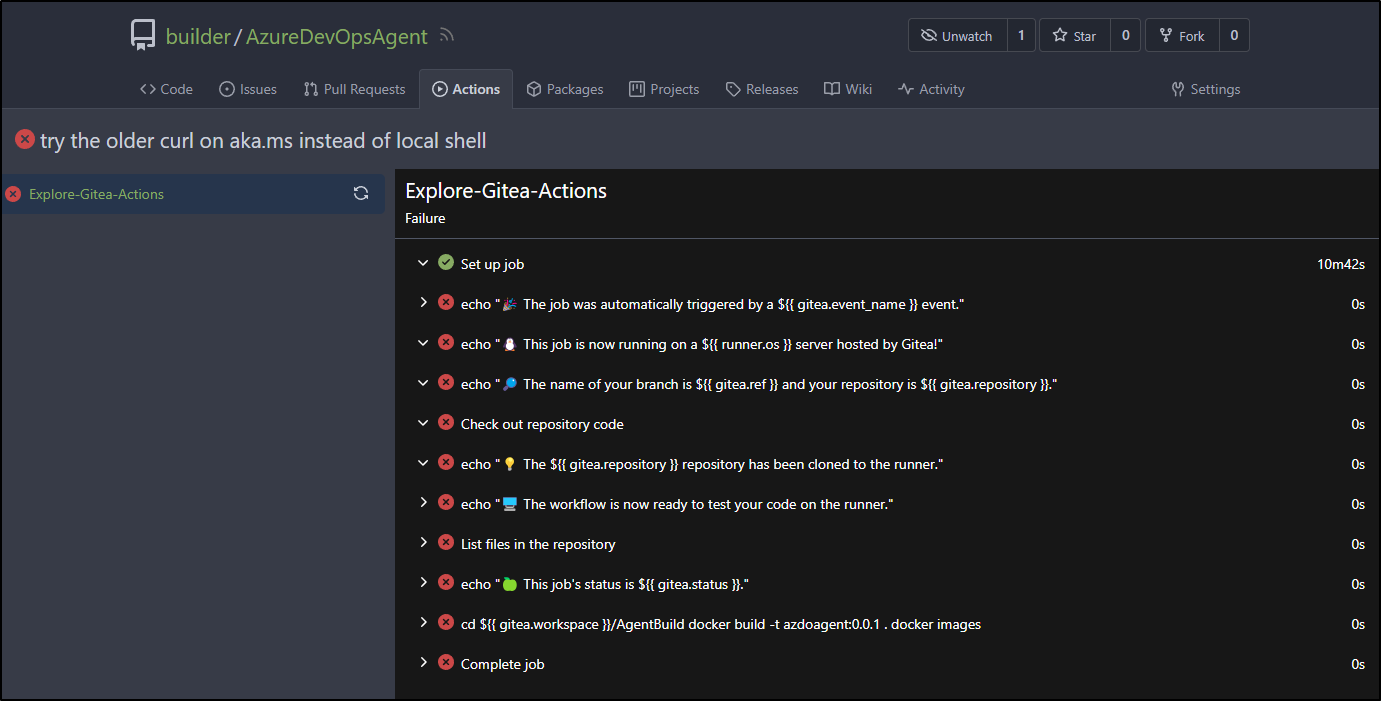Click the failure icon on the runner.os echo step
The height and width of the screenshot is (701, 1381).
pyautogui.click(x=446, y=343)
